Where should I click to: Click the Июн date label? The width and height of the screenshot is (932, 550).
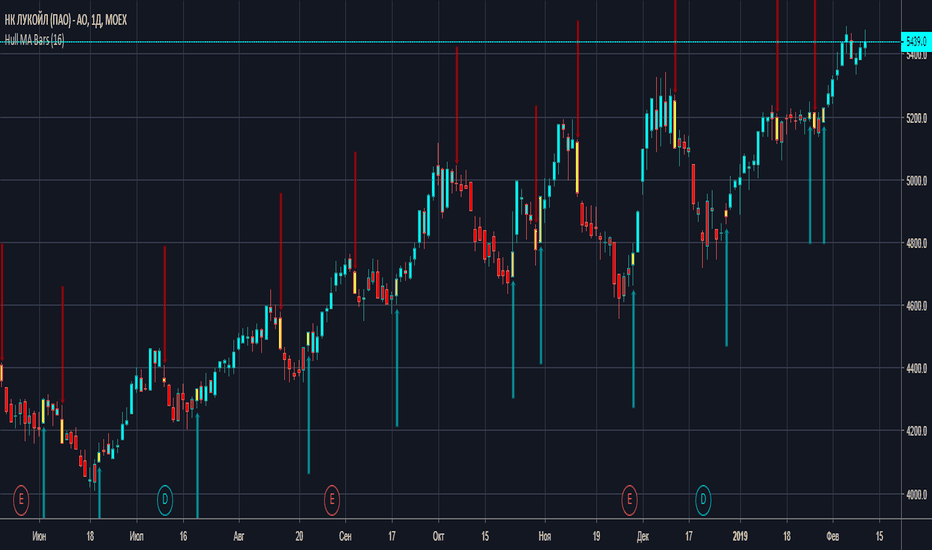[39, 536]
